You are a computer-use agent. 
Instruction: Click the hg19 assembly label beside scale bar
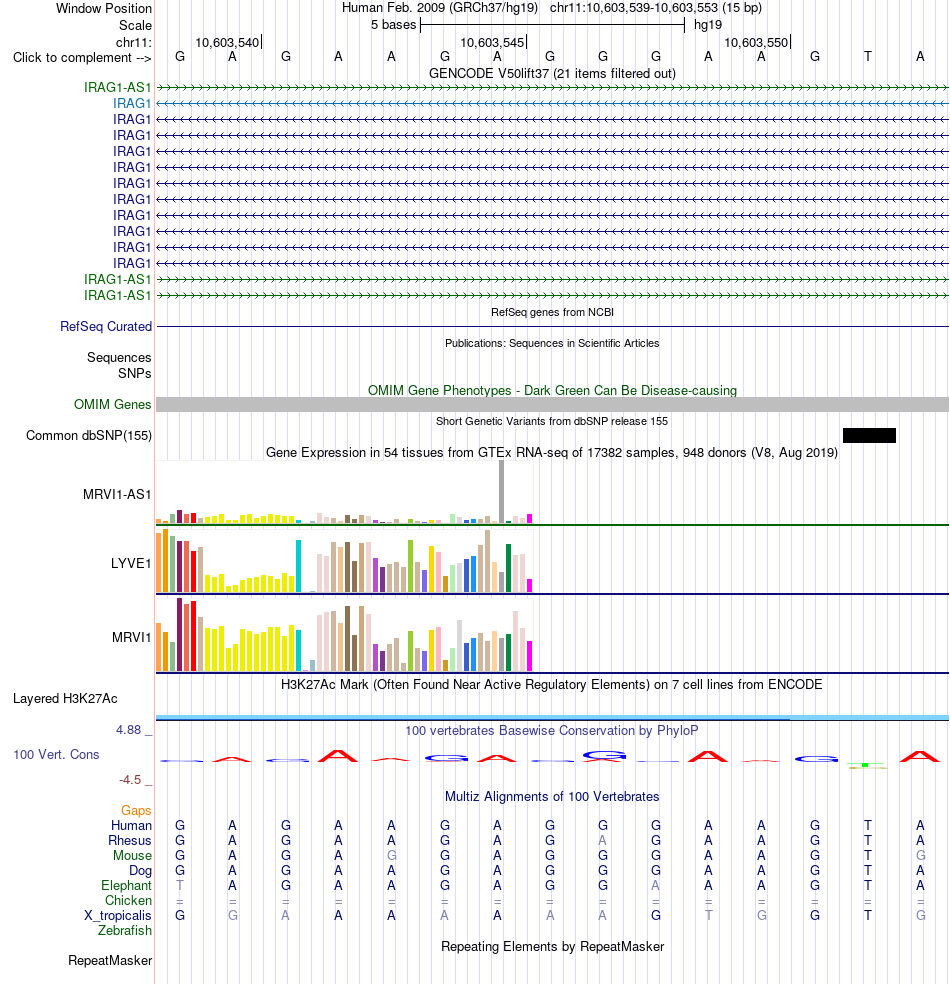pos(708,25)
